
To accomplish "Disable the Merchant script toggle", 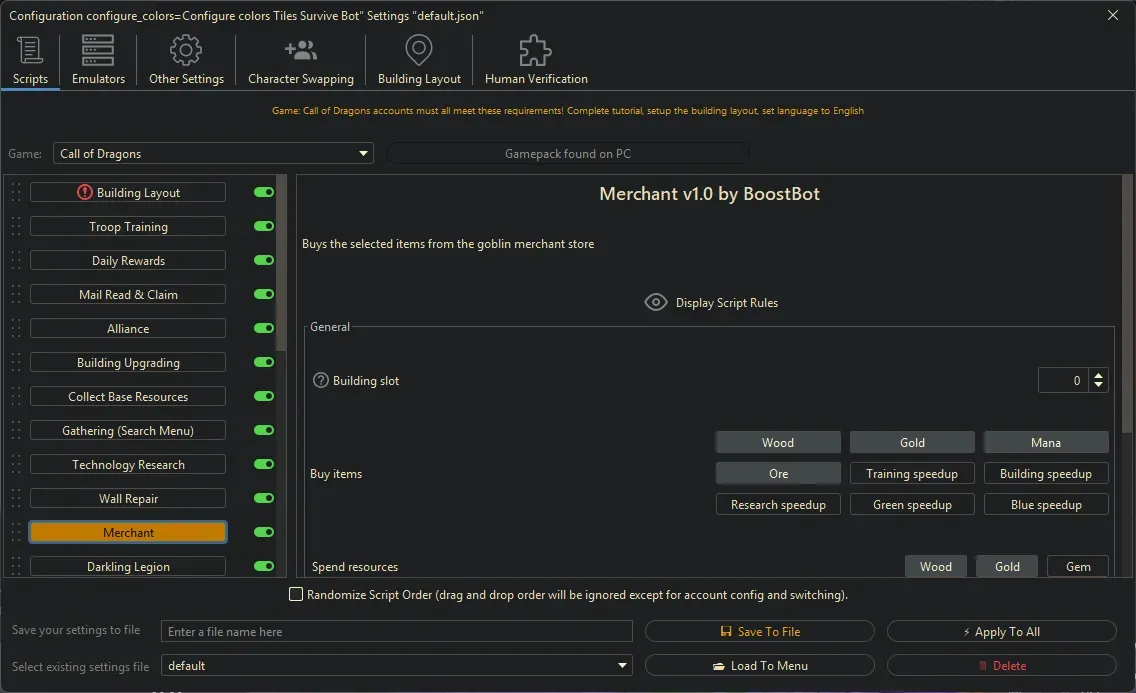I will pos(262,532).
